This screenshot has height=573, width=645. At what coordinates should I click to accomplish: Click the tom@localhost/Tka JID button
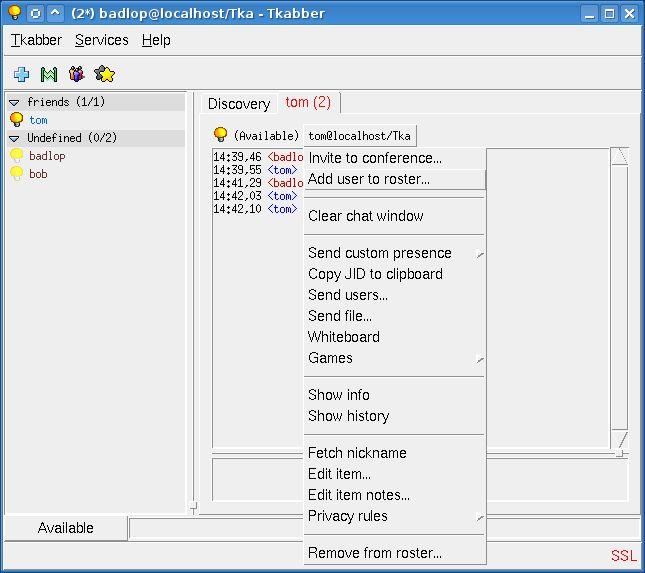(360, 136)
